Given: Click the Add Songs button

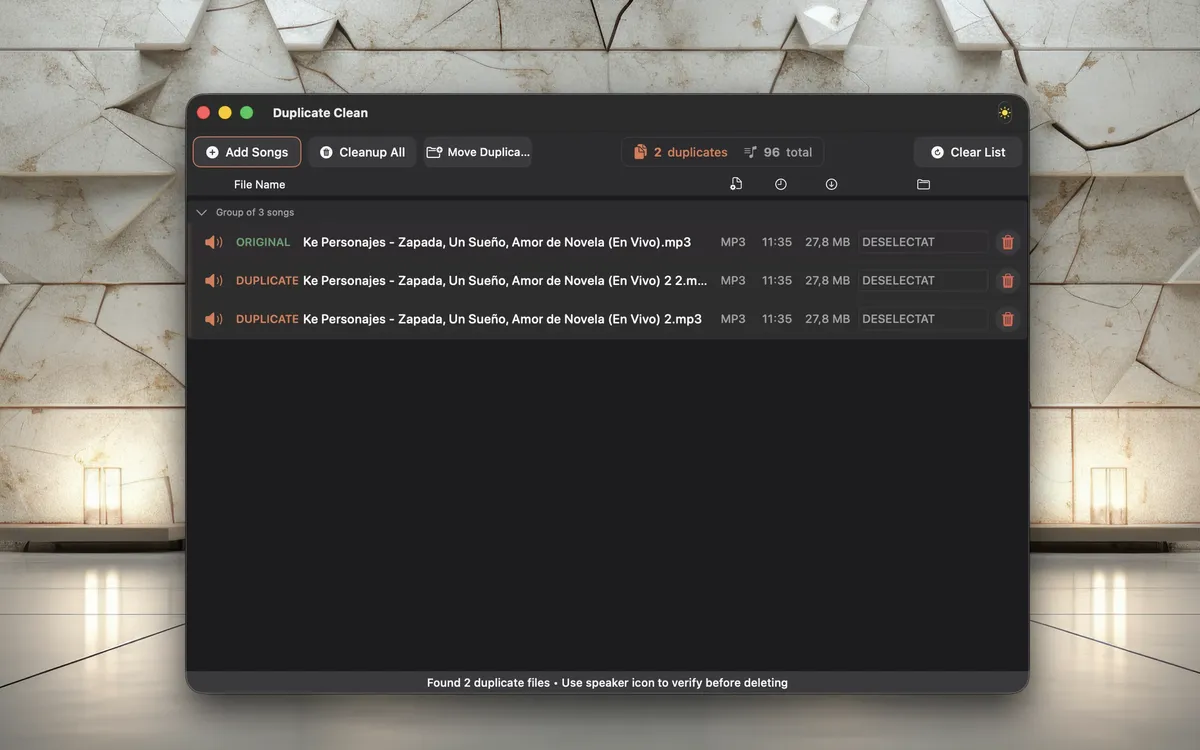Looking at the screenshot, I should pos(247,152).
